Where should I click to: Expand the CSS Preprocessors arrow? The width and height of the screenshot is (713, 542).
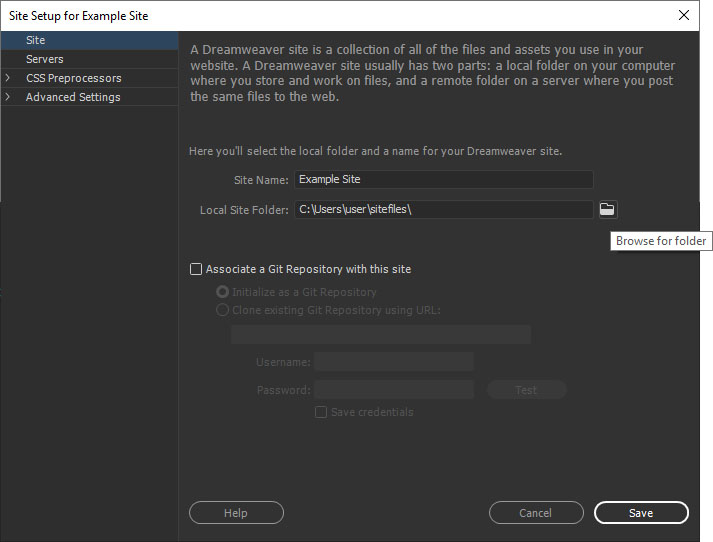[x=8, y=78]
